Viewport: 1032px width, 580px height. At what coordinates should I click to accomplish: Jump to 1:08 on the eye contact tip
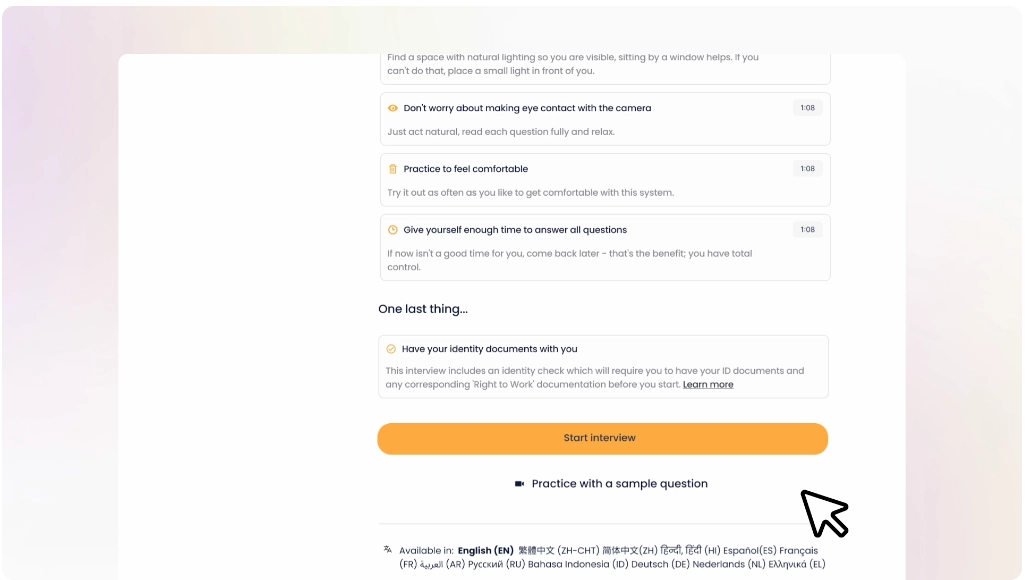(x=808, y=108)
